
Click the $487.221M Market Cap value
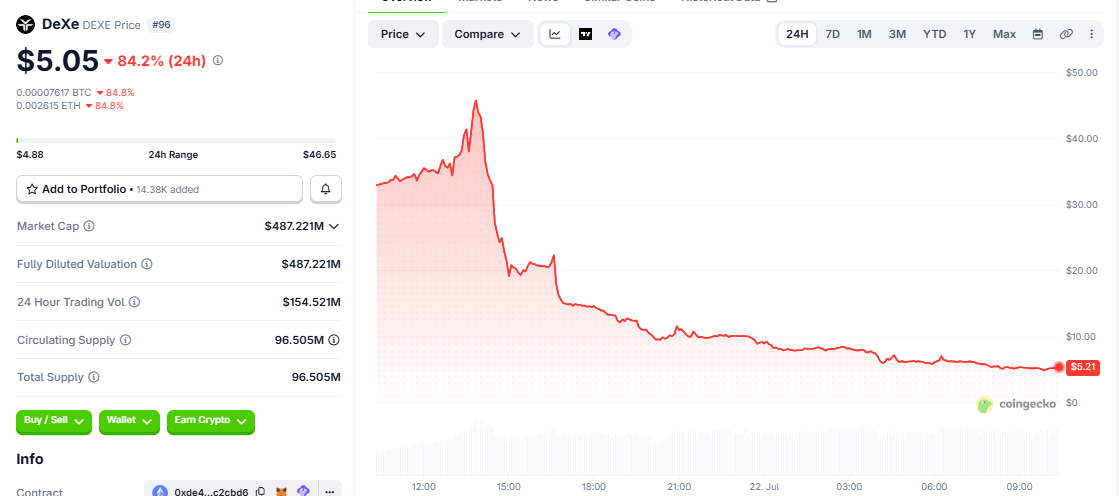click(x=294, y=226)
